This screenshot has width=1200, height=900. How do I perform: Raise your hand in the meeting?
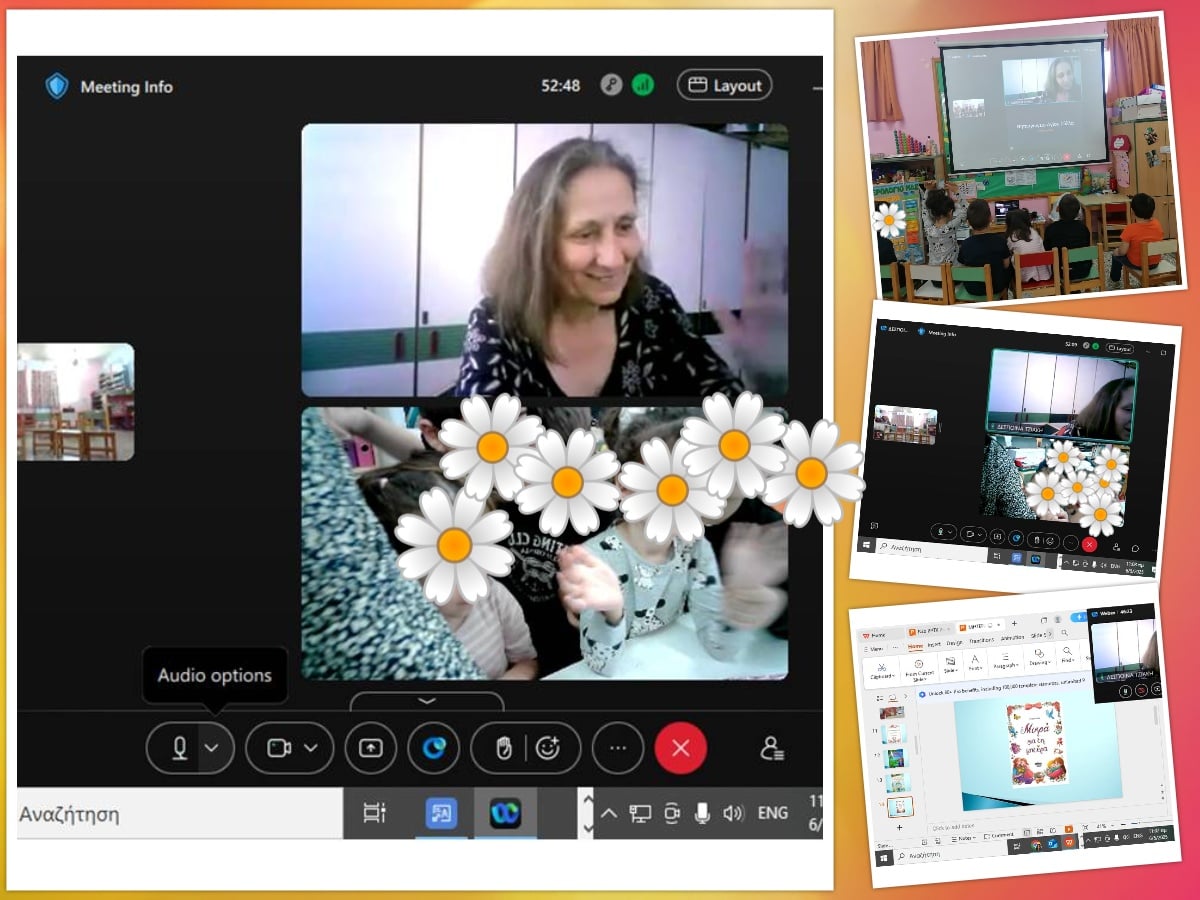[505, 748]
